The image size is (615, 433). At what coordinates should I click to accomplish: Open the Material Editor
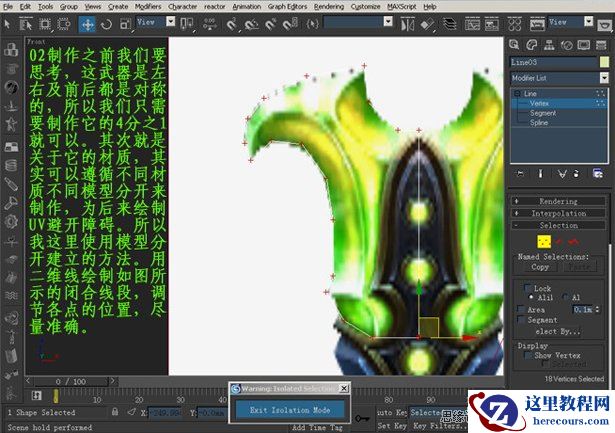(x=514, y=24)
